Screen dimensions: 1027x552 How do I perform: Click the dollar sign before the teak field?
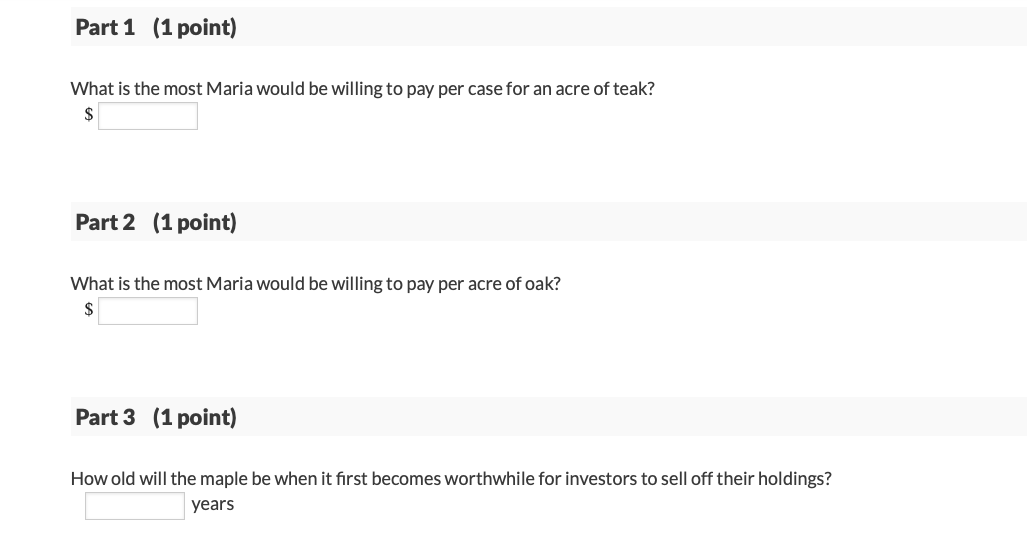coord(88,114)
